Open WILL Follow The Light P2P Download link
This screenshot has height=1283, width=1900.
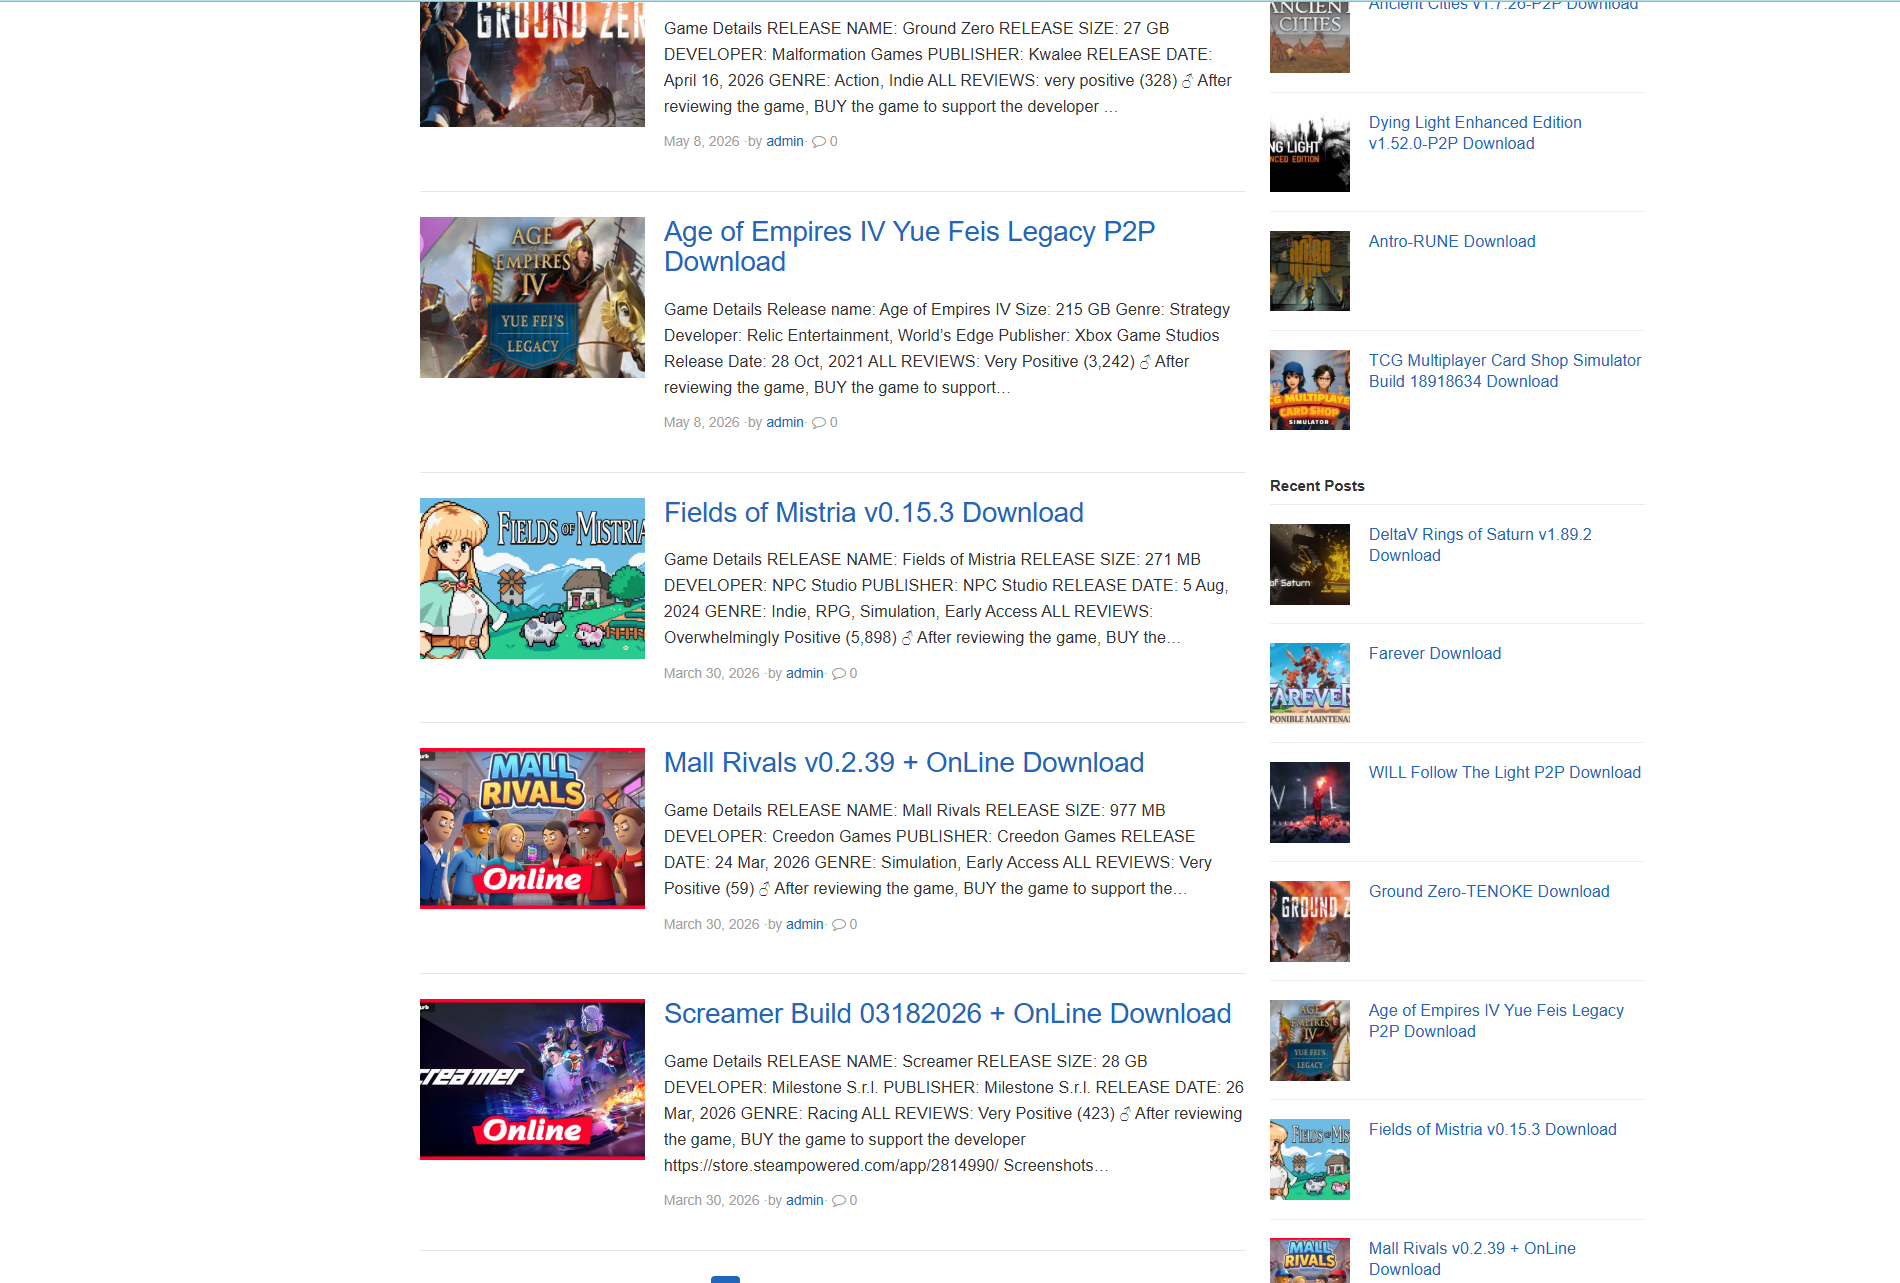(1505, 773)
